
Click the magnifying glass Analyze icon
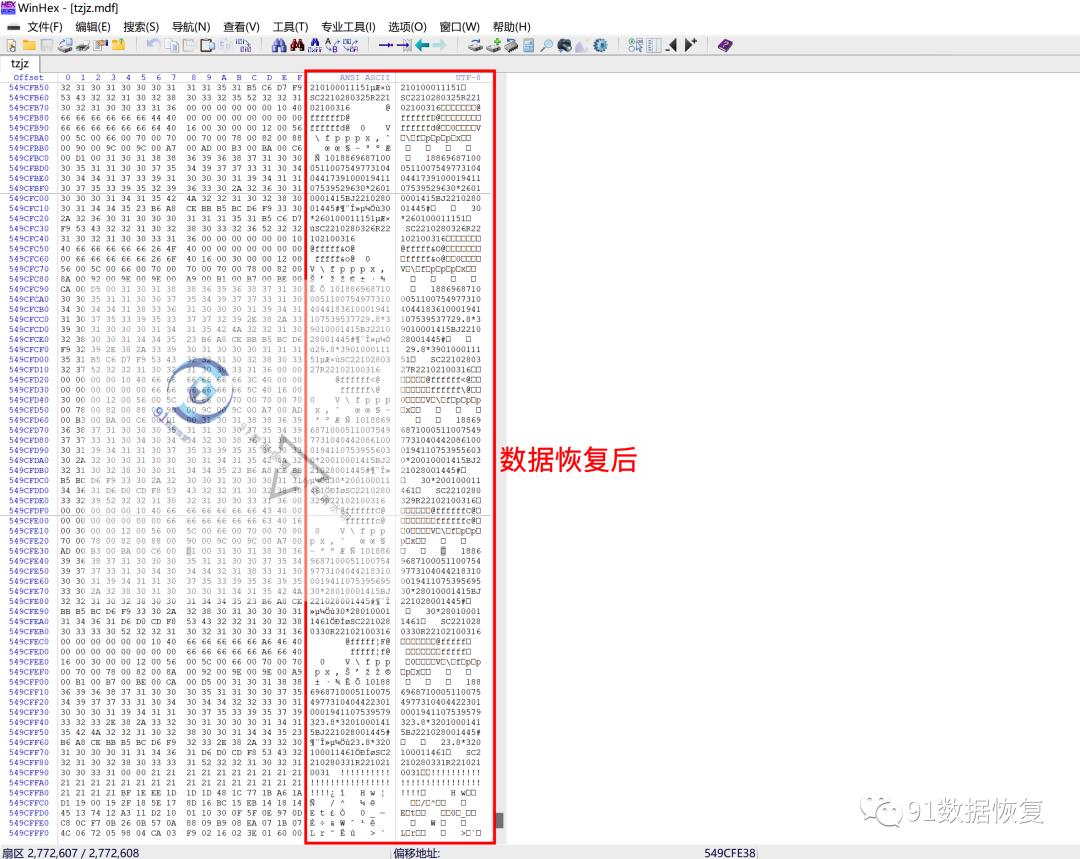pyautogui.click(x=546, y=45)
